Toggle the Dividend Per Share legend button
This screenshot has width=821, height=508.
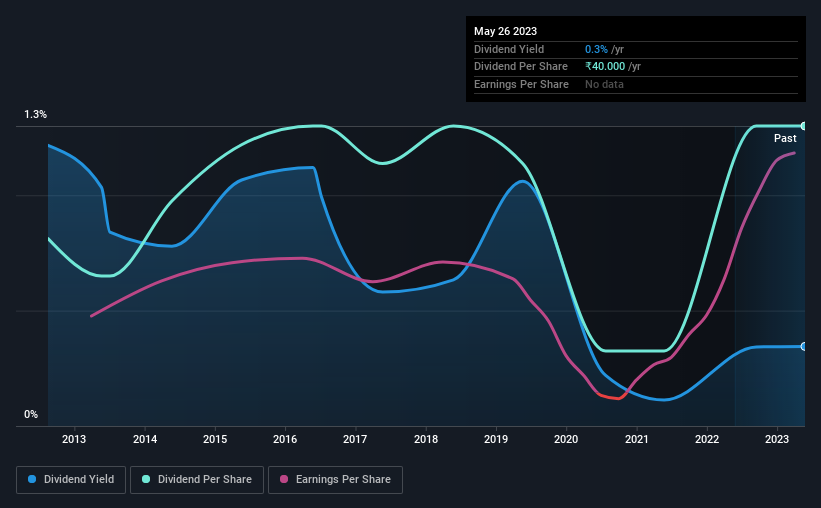[197, 480]
